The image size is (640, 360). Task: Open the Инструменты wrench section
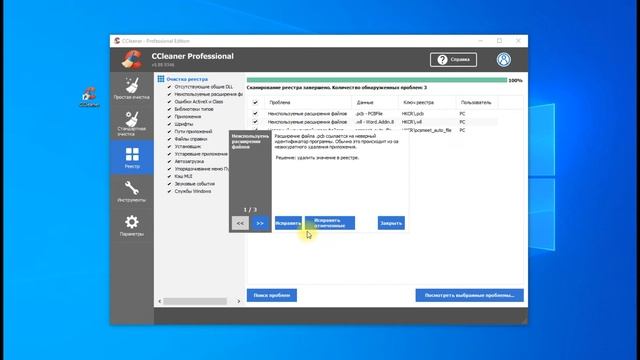[131, 191]
